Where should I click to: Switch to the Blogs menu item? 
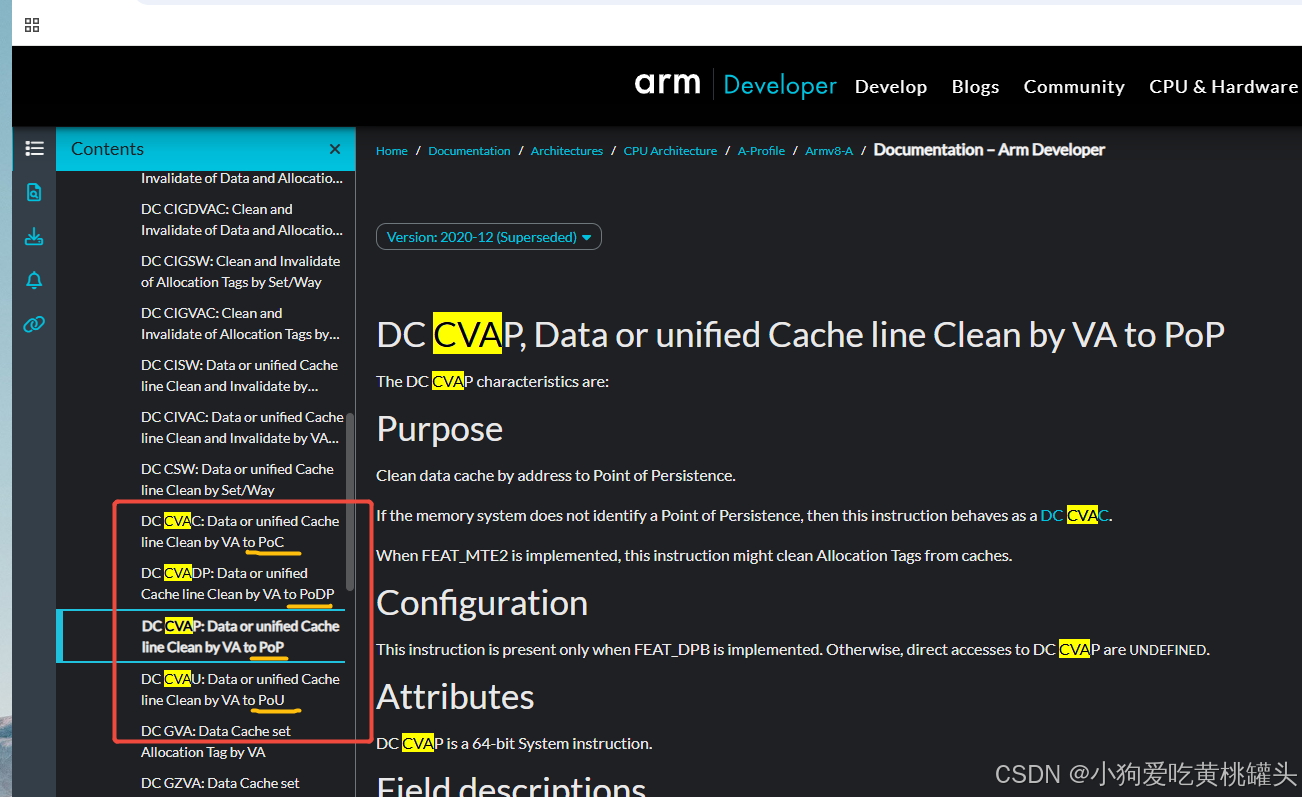click(x=975, y=87)
